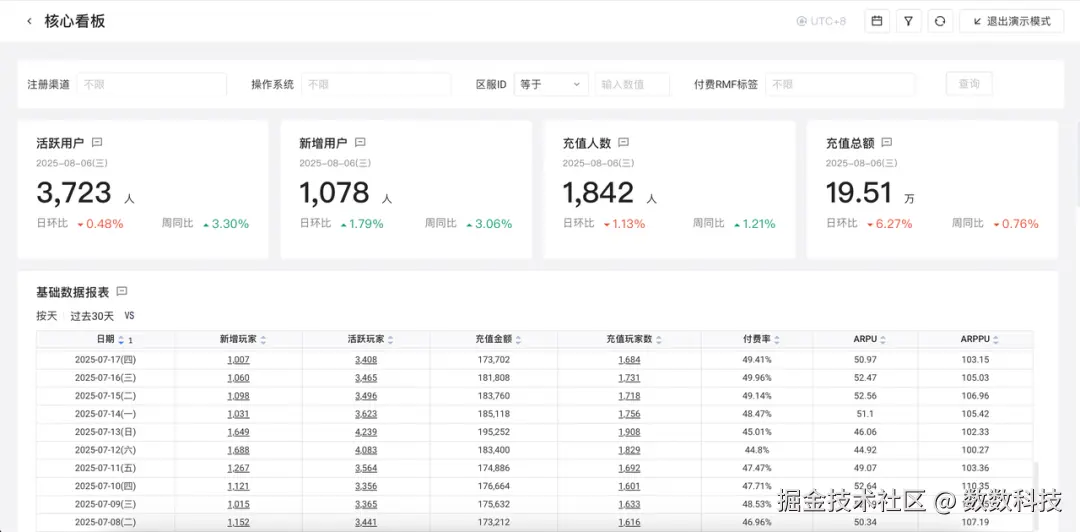Select the 按天 granularity option
The height and width of the screenshot is (532, 1080).
point(48,316)
